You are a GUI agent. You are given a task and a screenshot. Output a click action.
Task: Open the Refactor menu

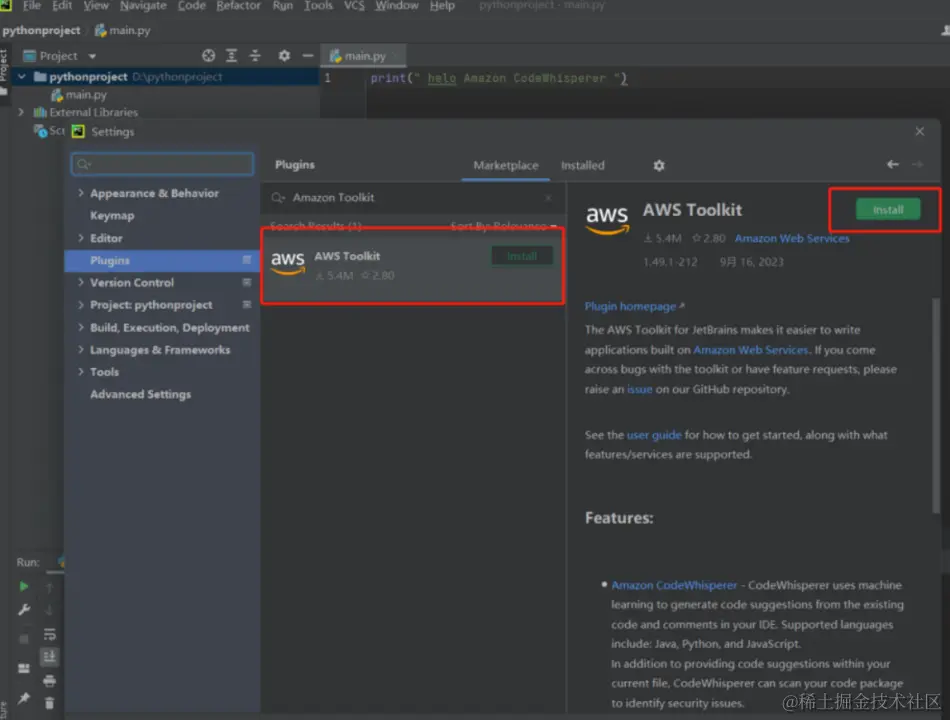pos(238,6)
